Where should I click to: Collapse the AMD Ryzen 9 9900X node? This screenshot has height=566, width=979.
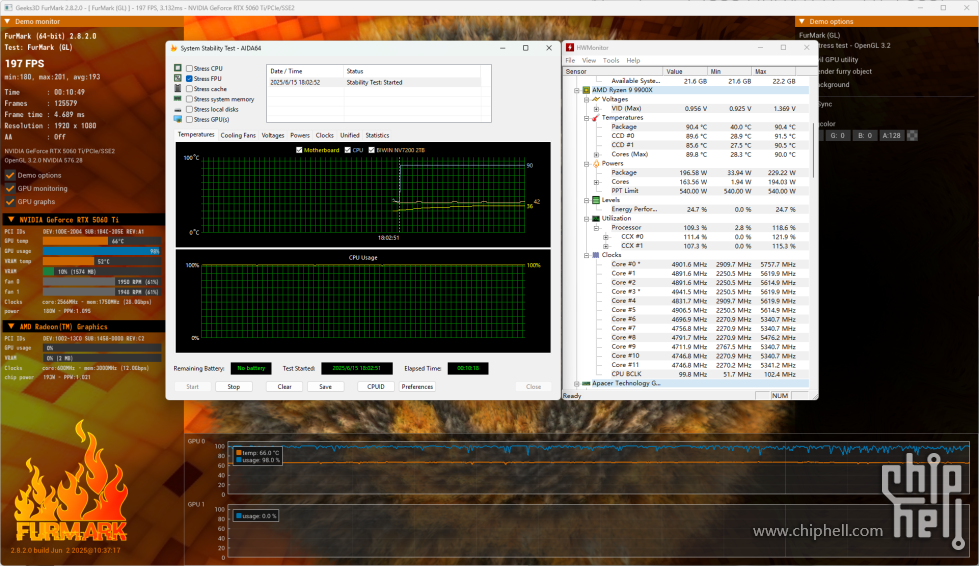[577, 90]
